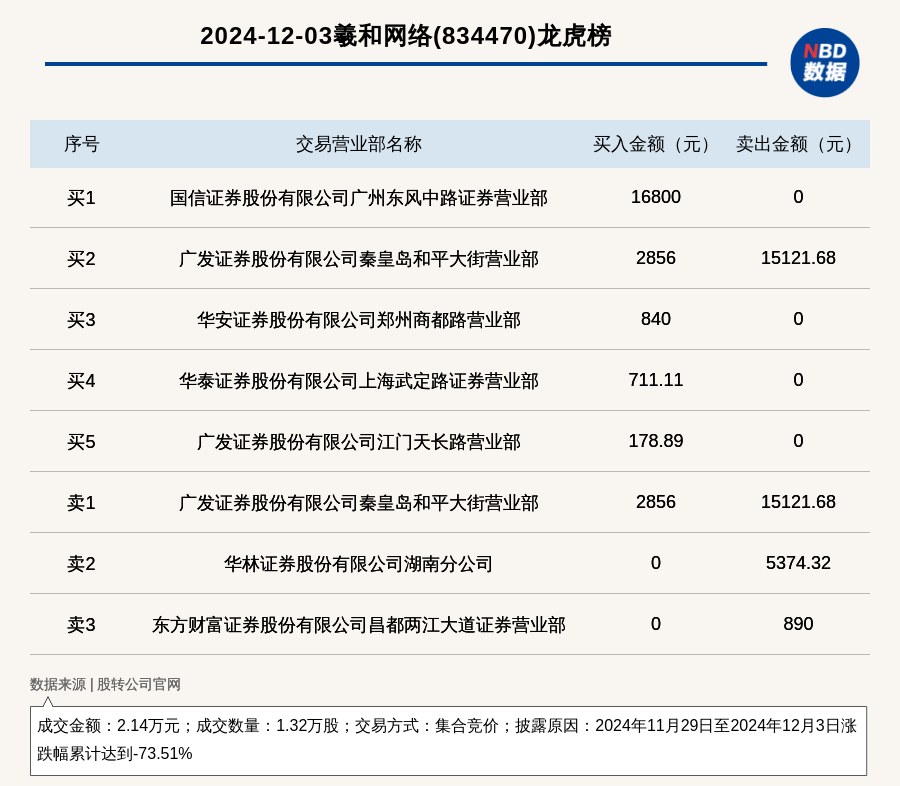Click sell amount 0 in 买4 row
This screenshot has width=900, height=786.
[798, 380]
